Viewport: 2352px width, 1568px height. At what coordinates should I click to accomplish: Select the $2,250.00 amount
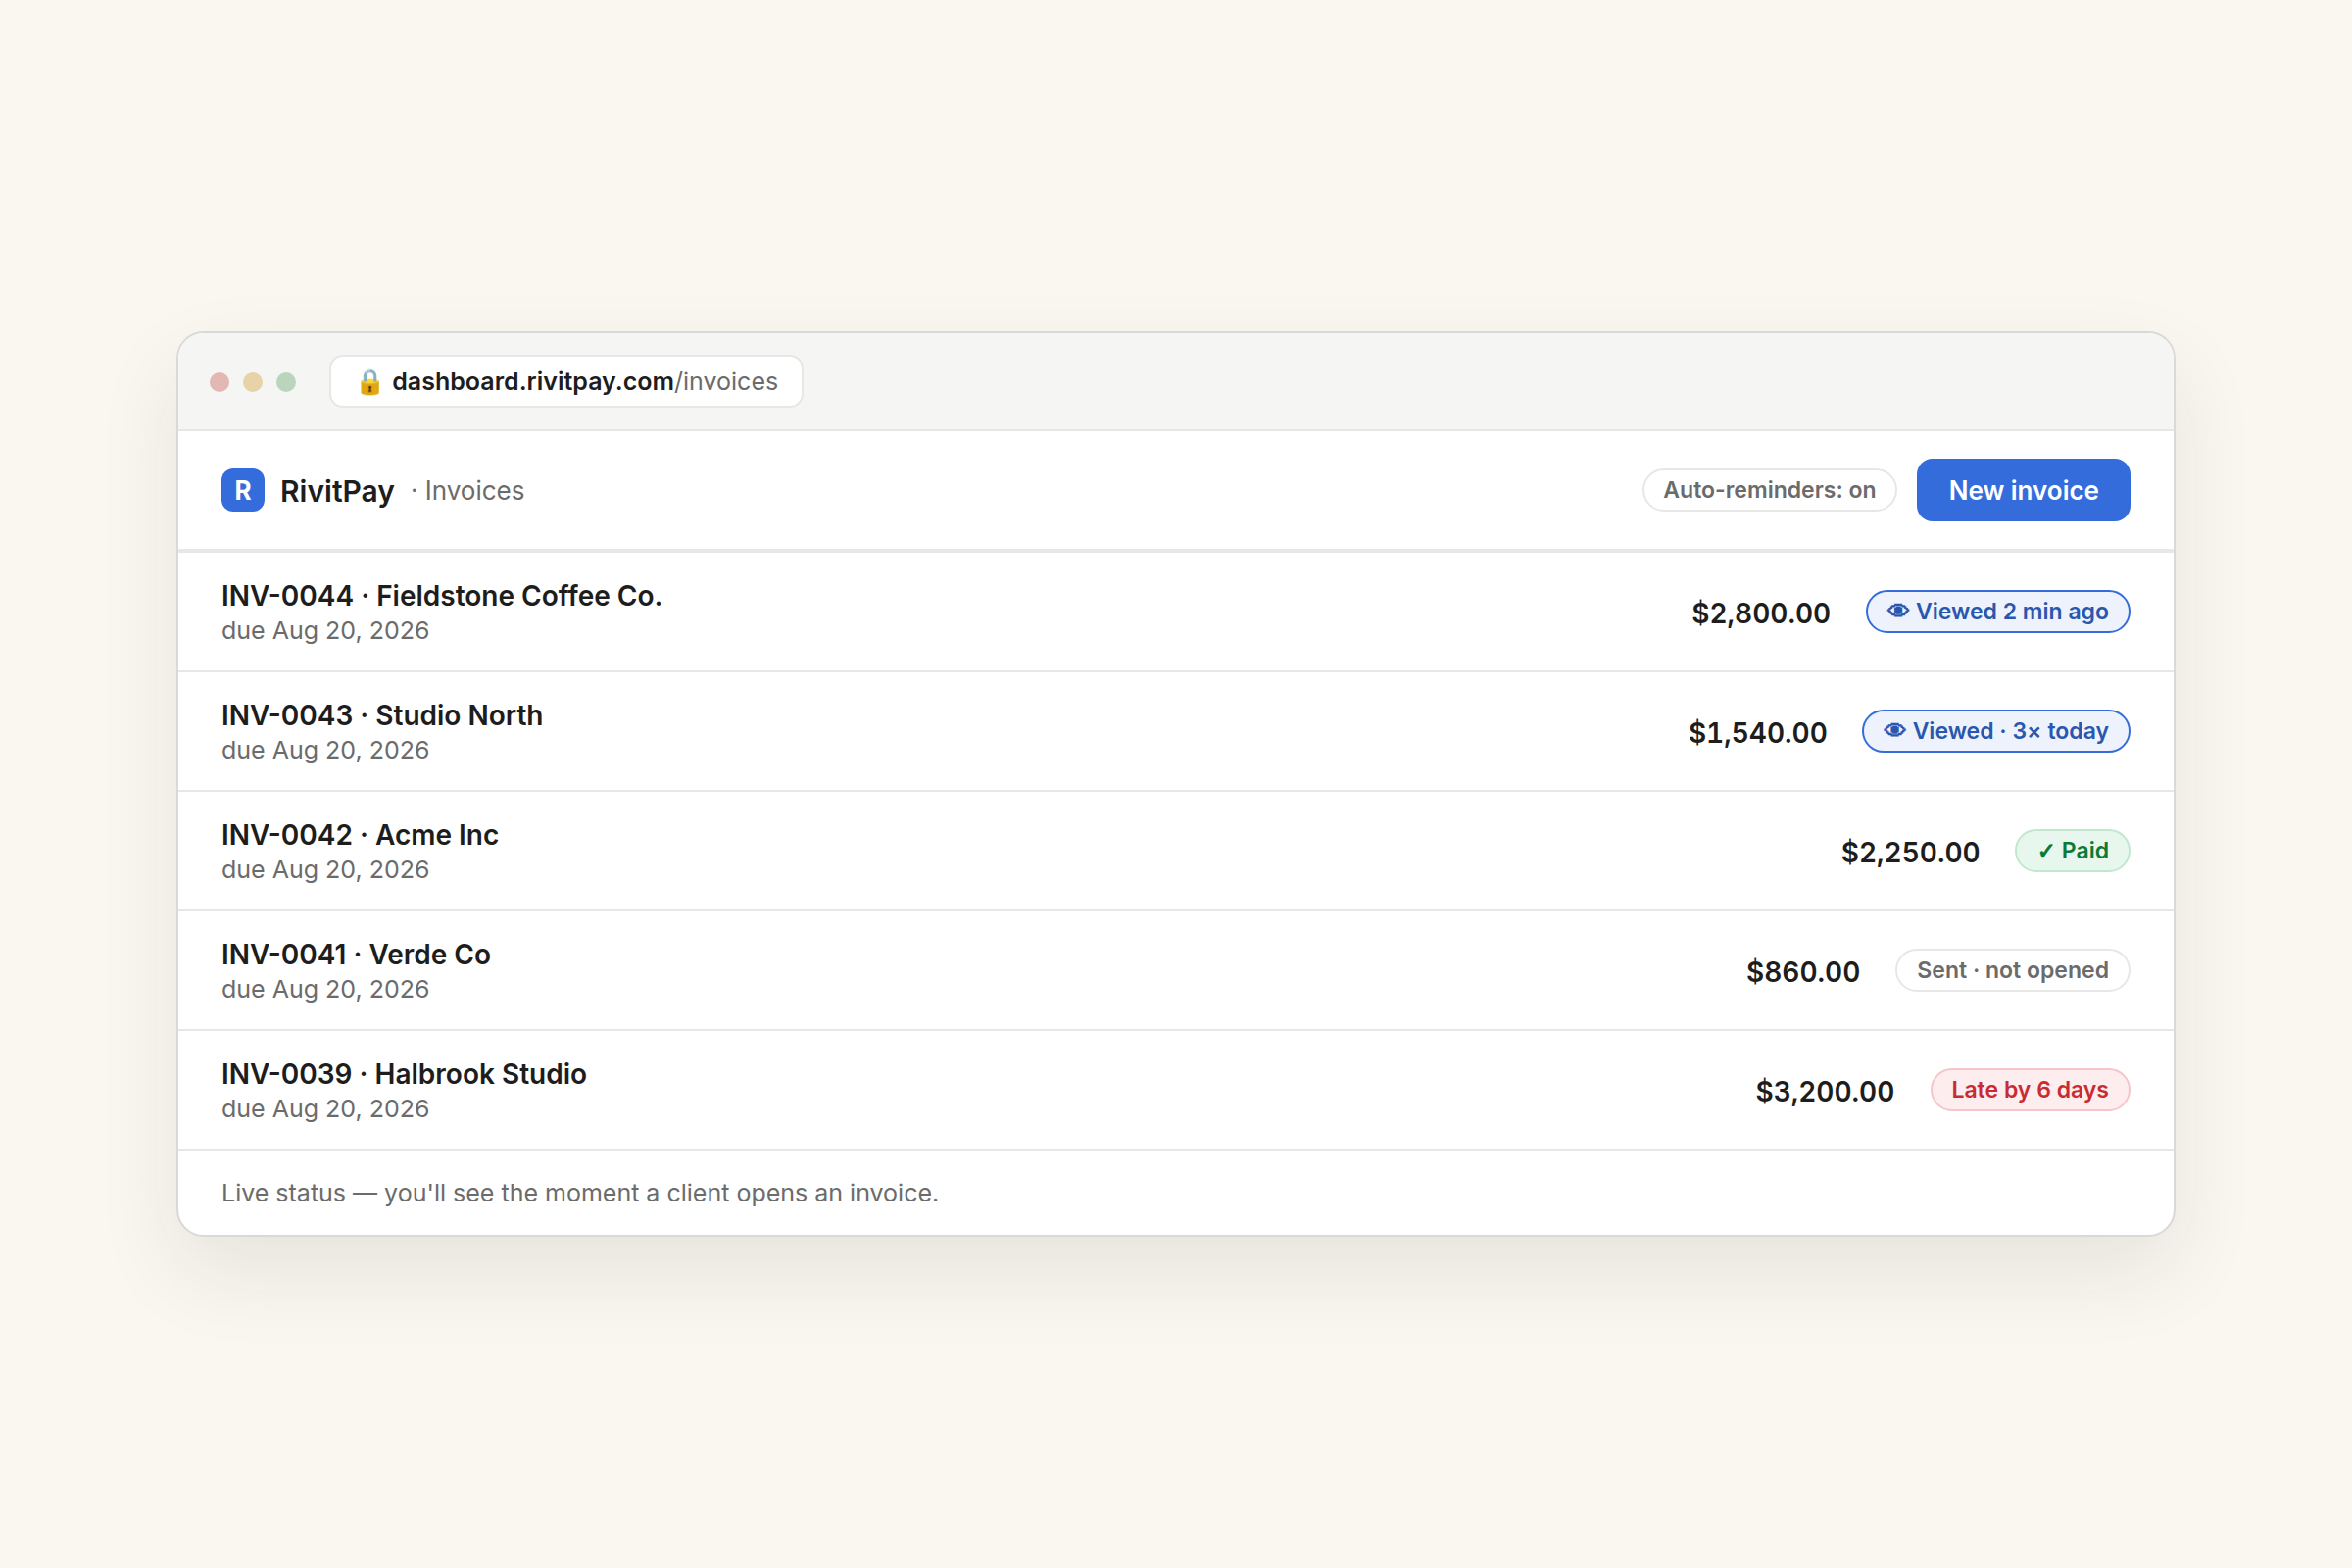click(x=1910, y=852)
